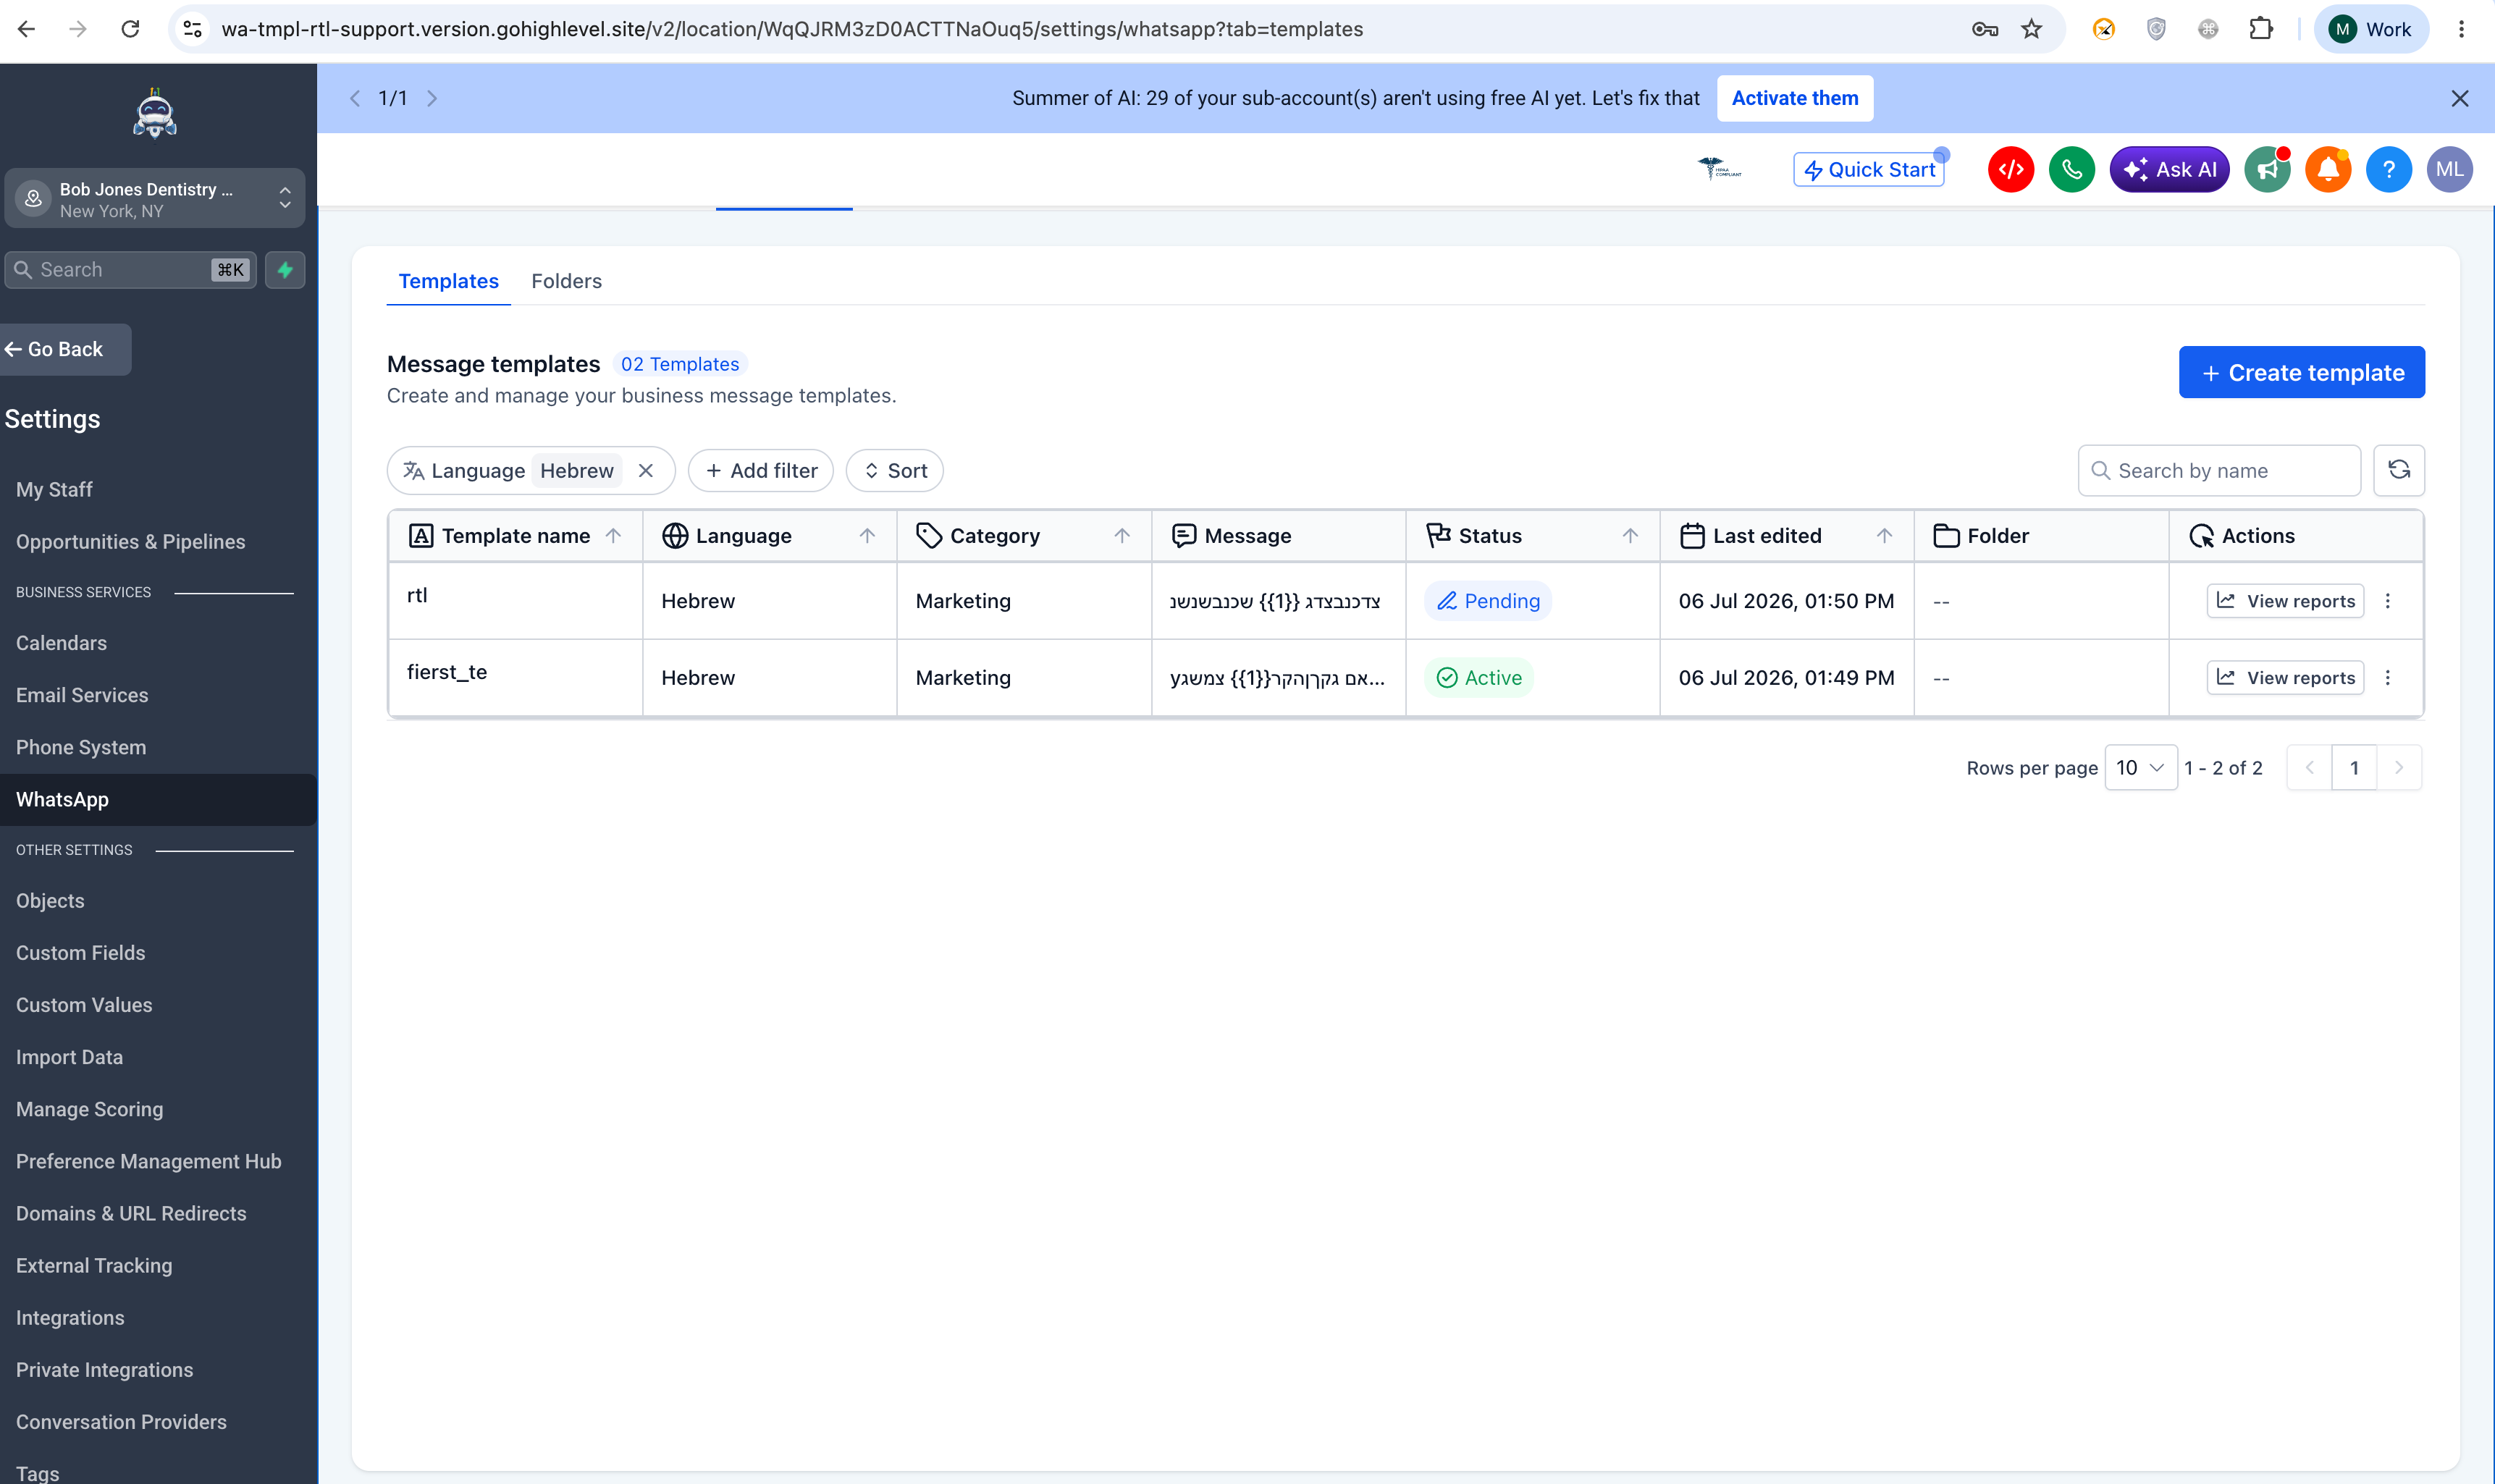Viewport: 2495px width, 1484px height.
Task: Close the Summer of AI banner
Action: tap(2460, 98)
